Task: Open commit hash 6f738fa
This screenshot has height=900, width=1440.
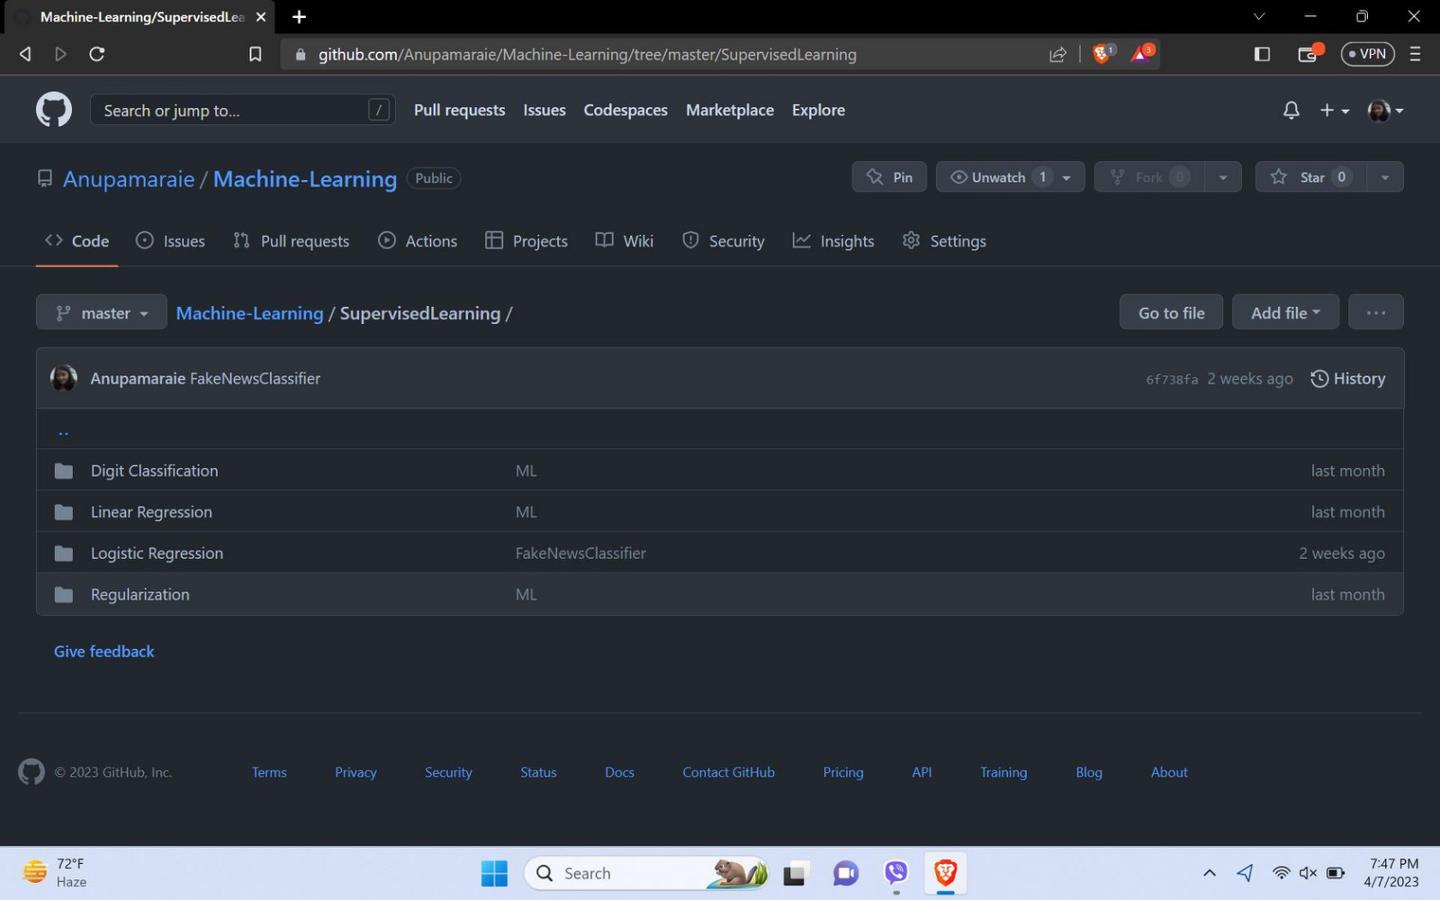Action: [1172, 380]
